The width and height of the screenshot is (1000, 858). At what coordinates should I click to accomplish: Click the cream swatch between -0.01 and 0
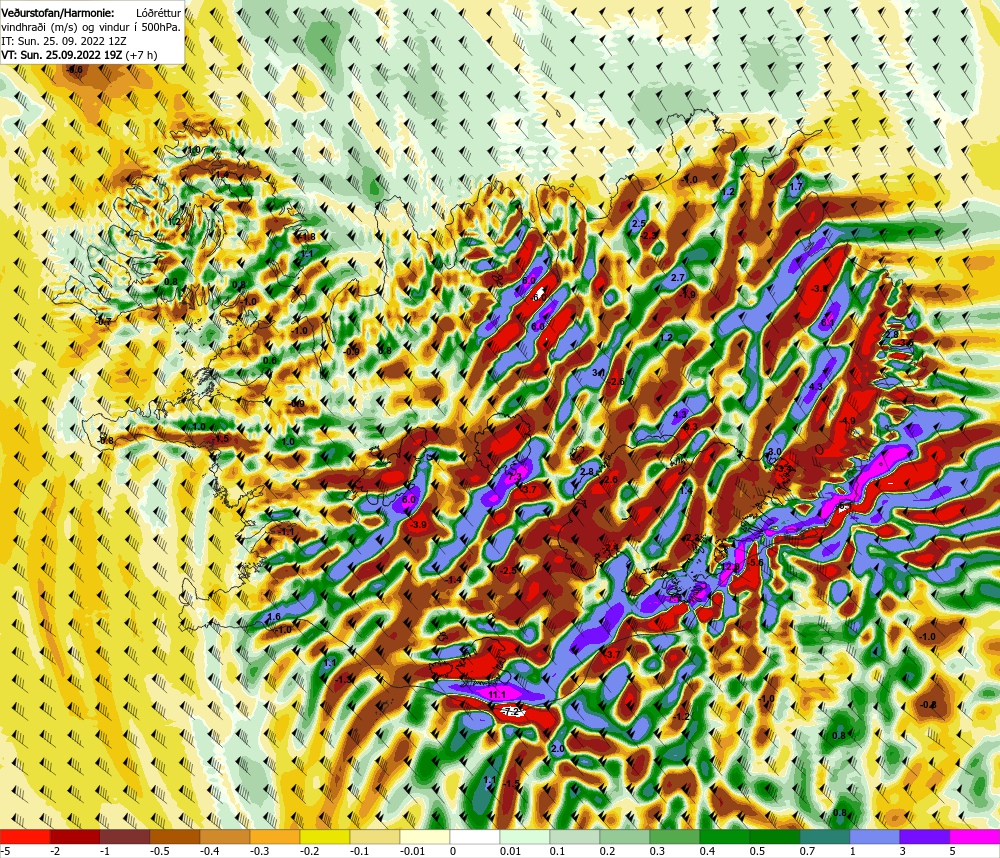(425, 836)
